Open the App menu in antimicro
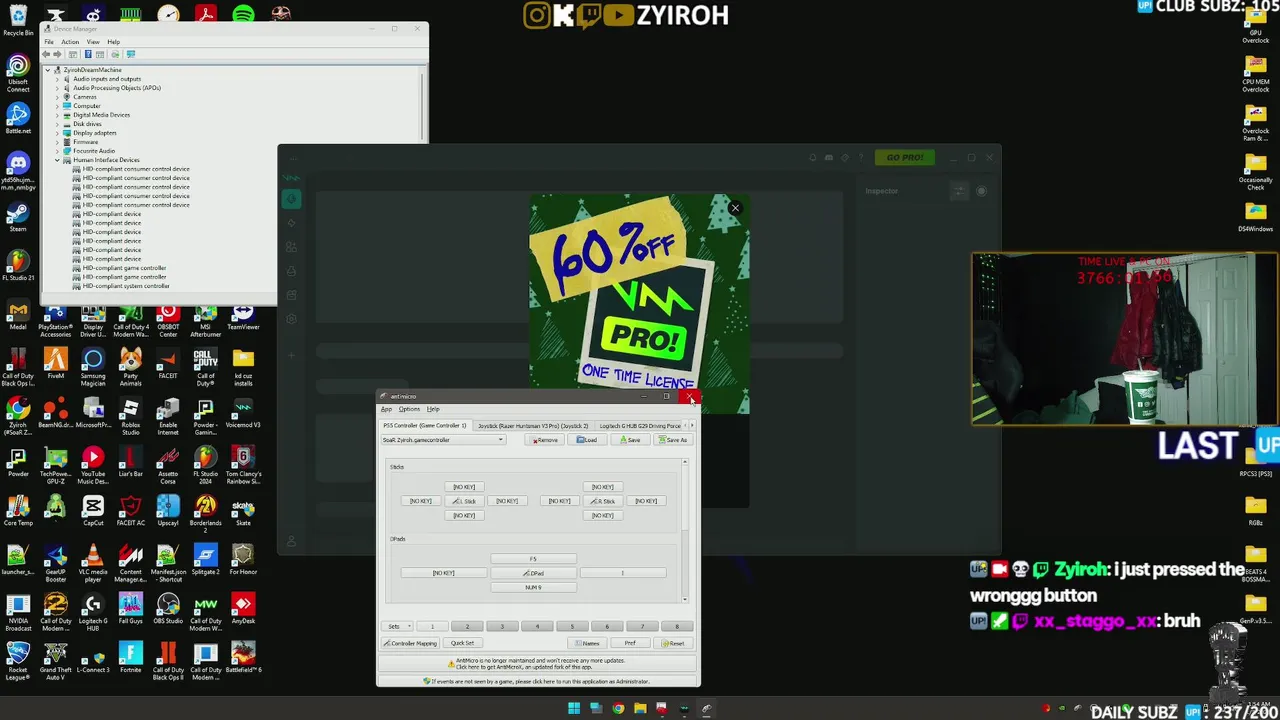The image size is (1280, 720). pos(386,409)
